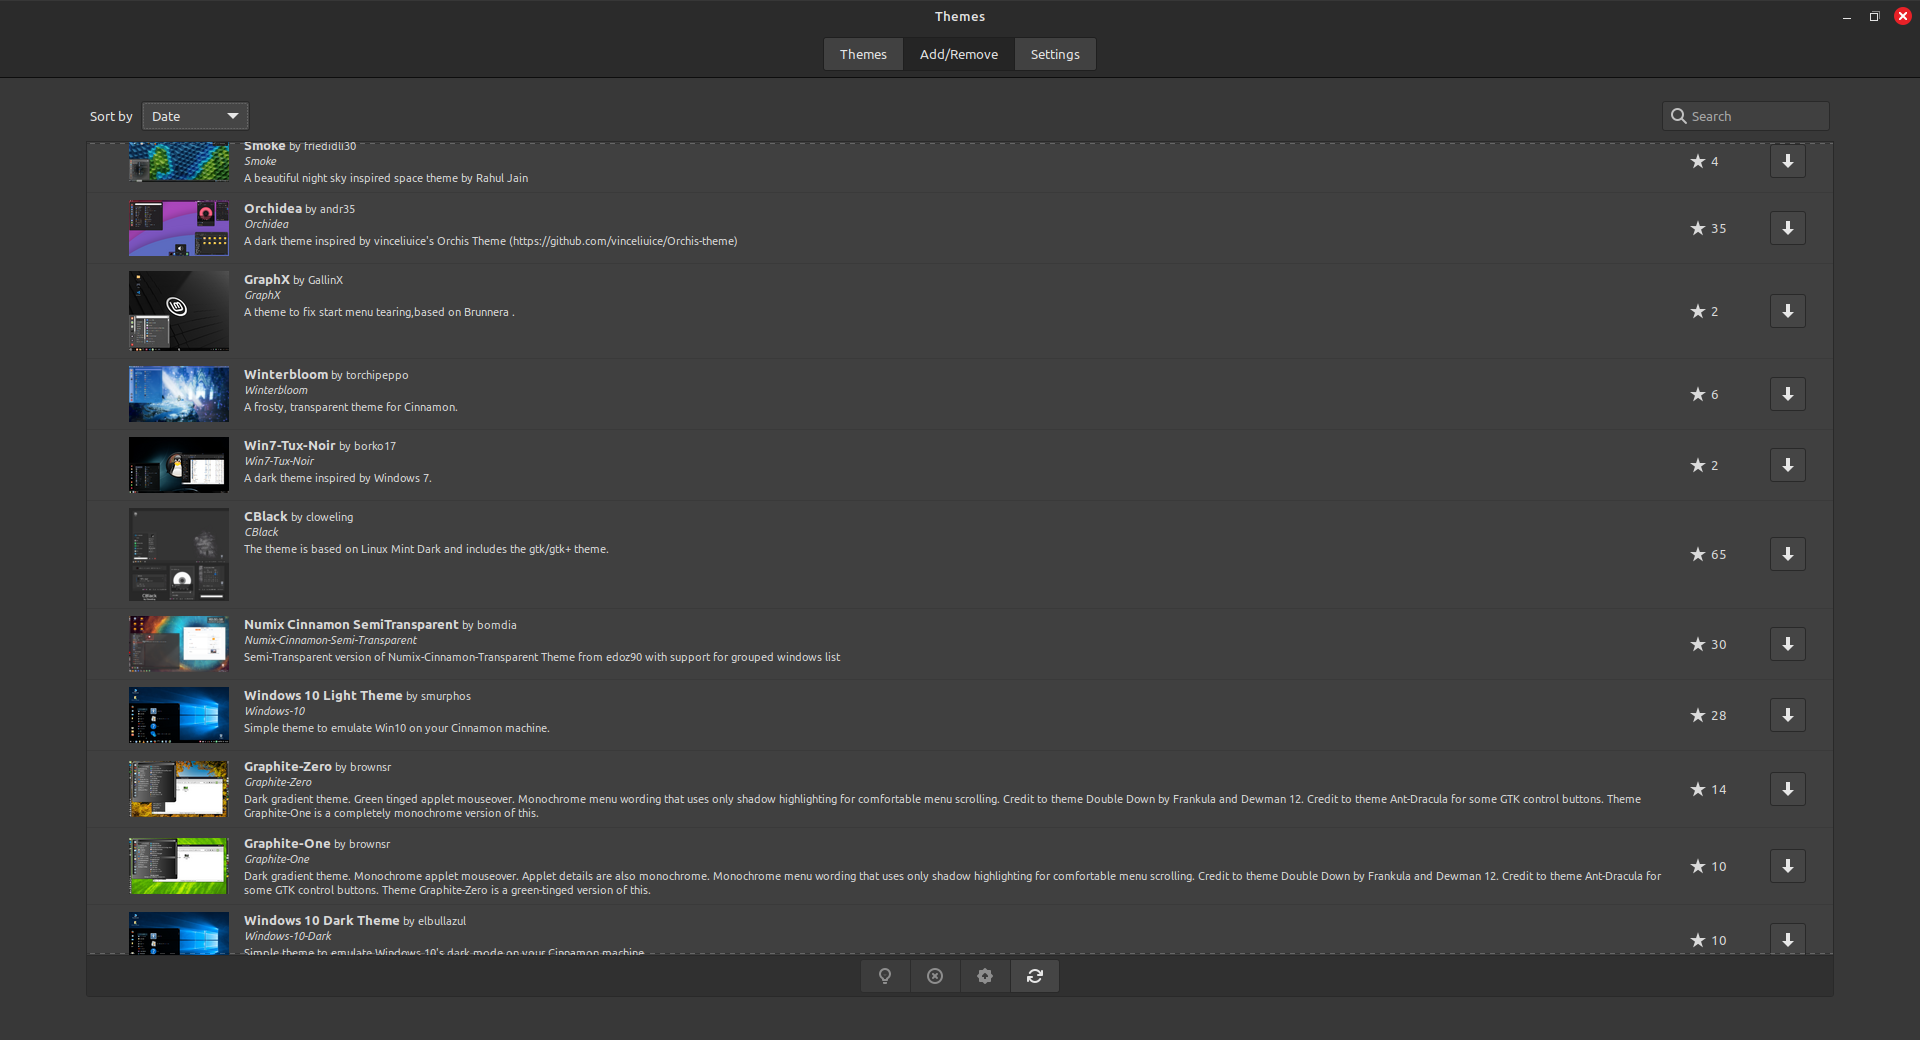Click the refresh themes list button
Image resolution: width=1920 pixels, height=1040 pixels.
(x=1035, y=976)
